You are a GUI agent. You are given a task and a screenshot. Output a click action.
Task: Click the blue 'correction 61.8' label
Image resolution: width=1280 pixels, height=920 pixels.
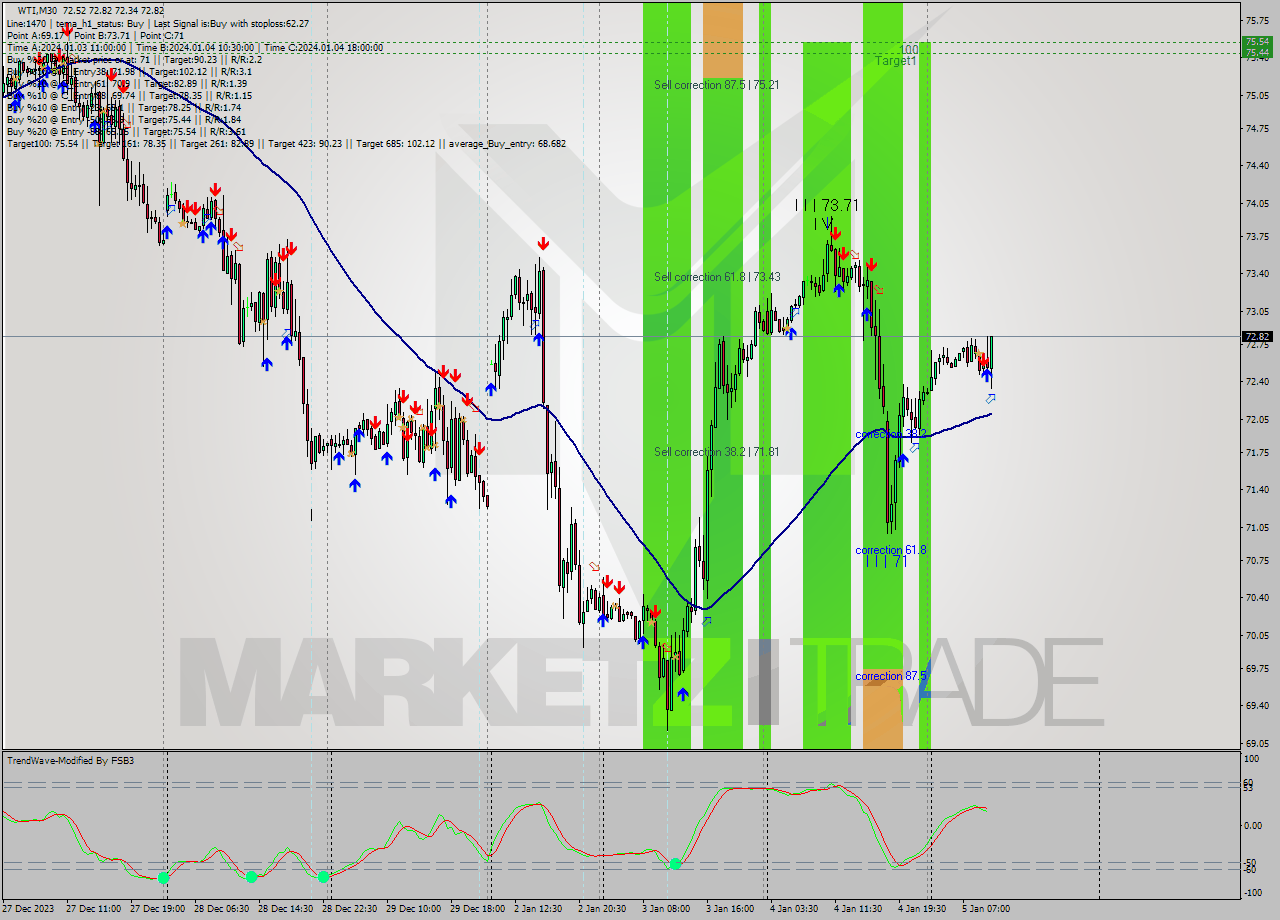click(x=891, y=550)
